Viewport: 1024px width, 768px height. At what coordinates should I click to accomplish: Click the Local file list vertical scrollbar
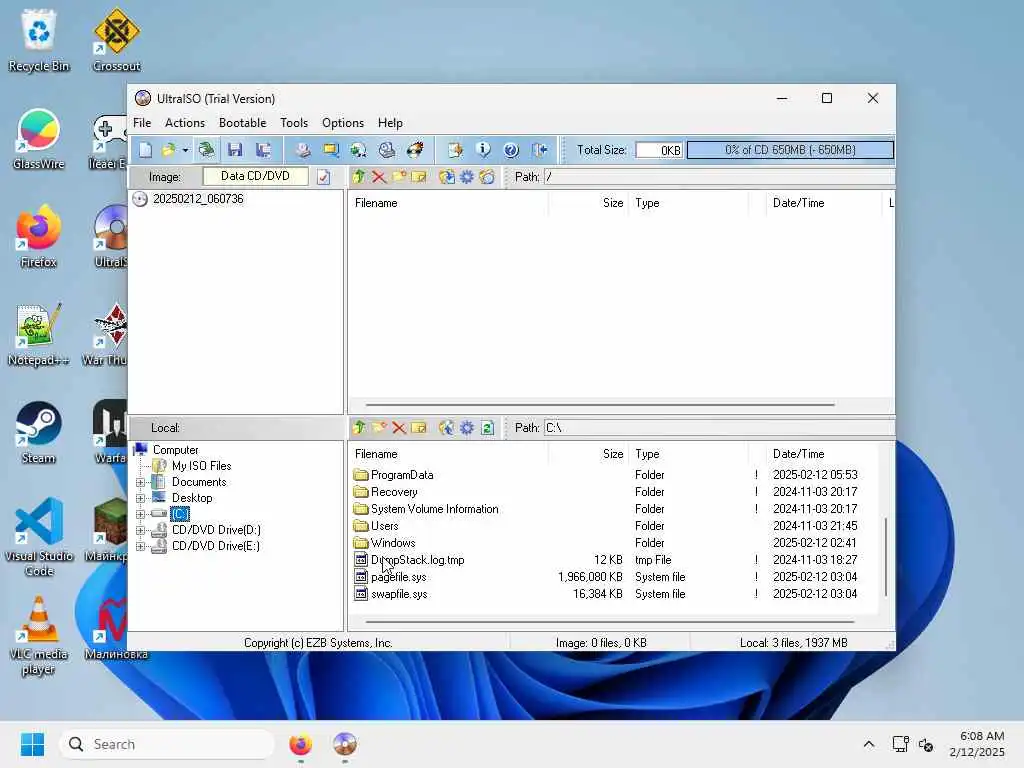(886, 557)
